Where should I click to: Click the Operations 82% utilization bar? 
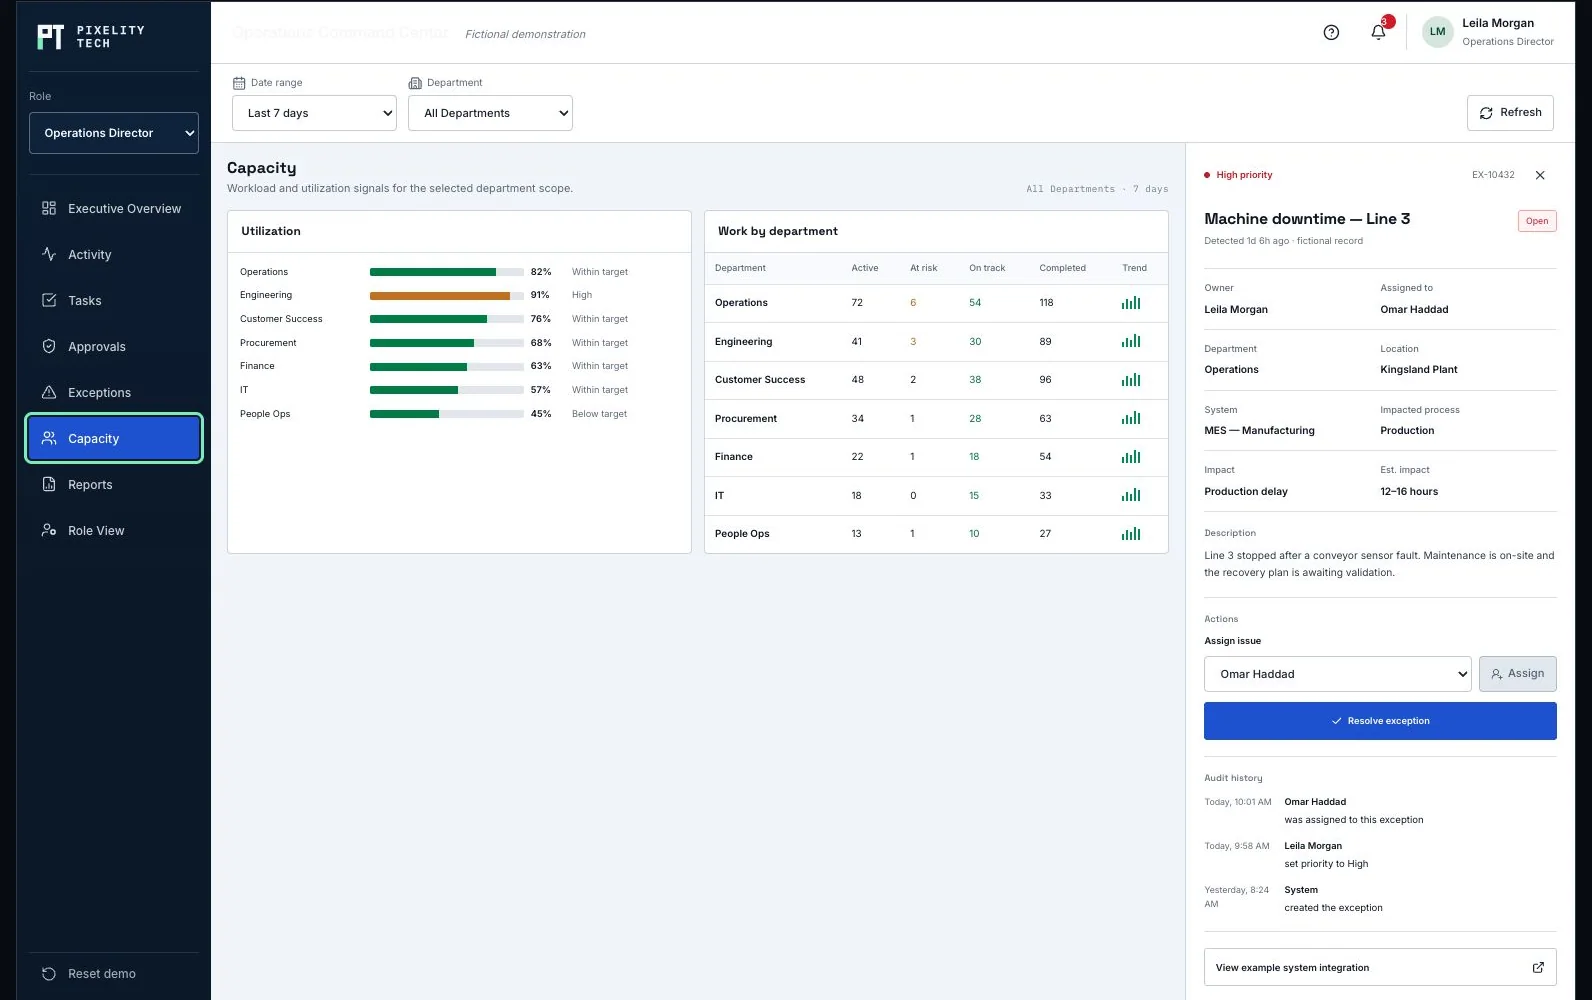tap(447, 272)
